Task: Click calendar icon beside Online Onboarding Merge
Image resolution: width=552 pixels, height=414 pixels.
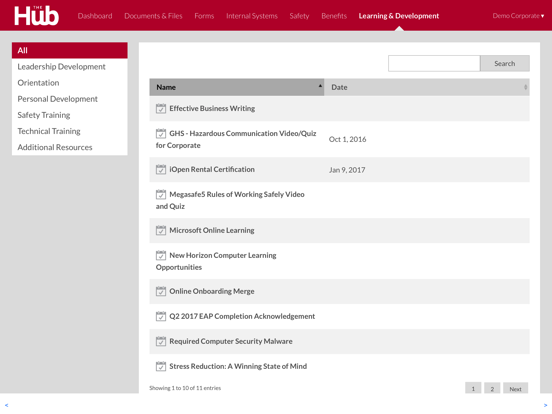Action: (161, 291)
